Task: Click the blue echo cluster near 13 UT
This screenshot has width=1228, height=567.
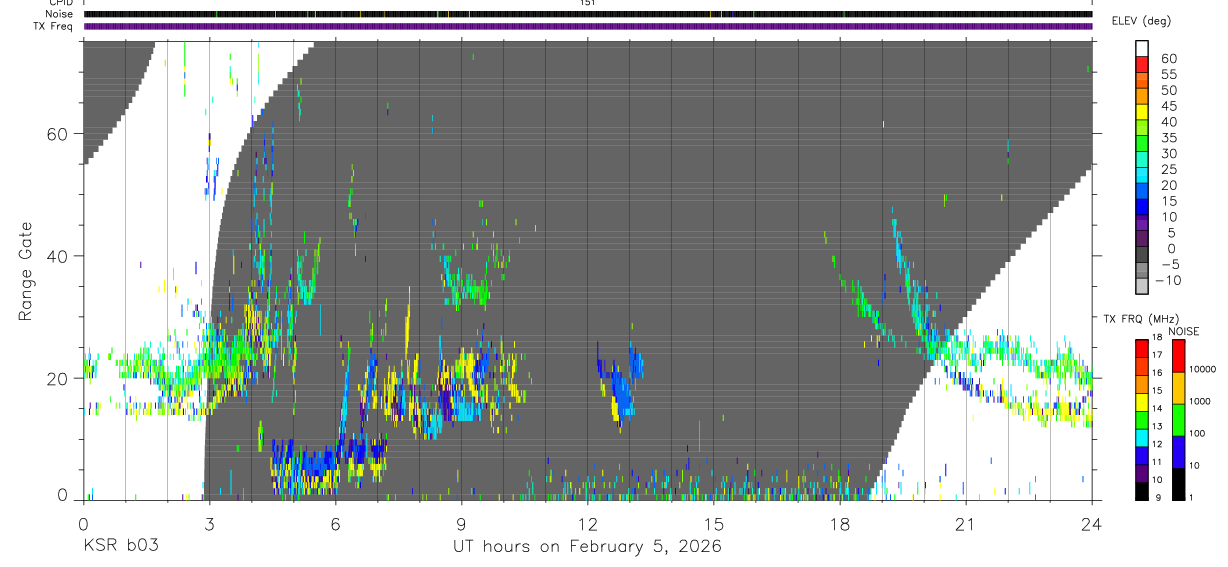Action: tap(620, 385)
